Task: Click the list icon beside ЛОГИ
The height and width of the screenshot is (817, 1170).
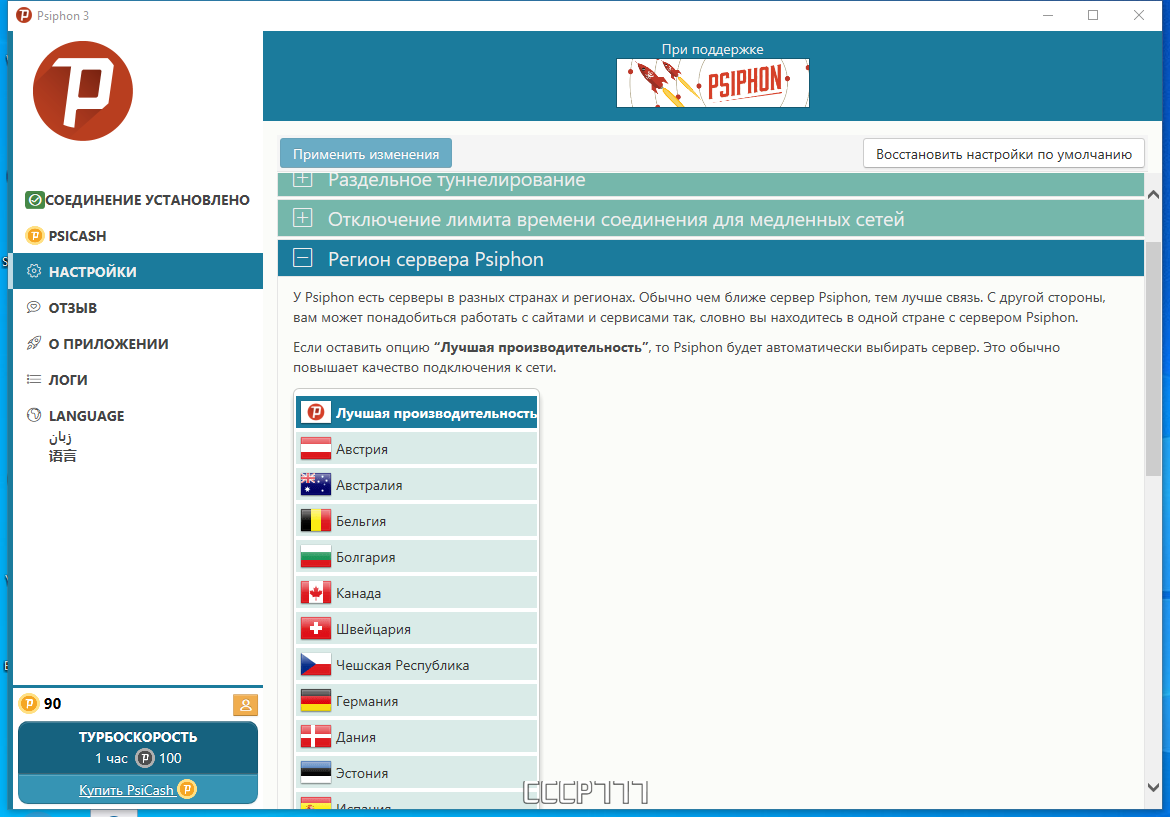Action: click(34, 379)
